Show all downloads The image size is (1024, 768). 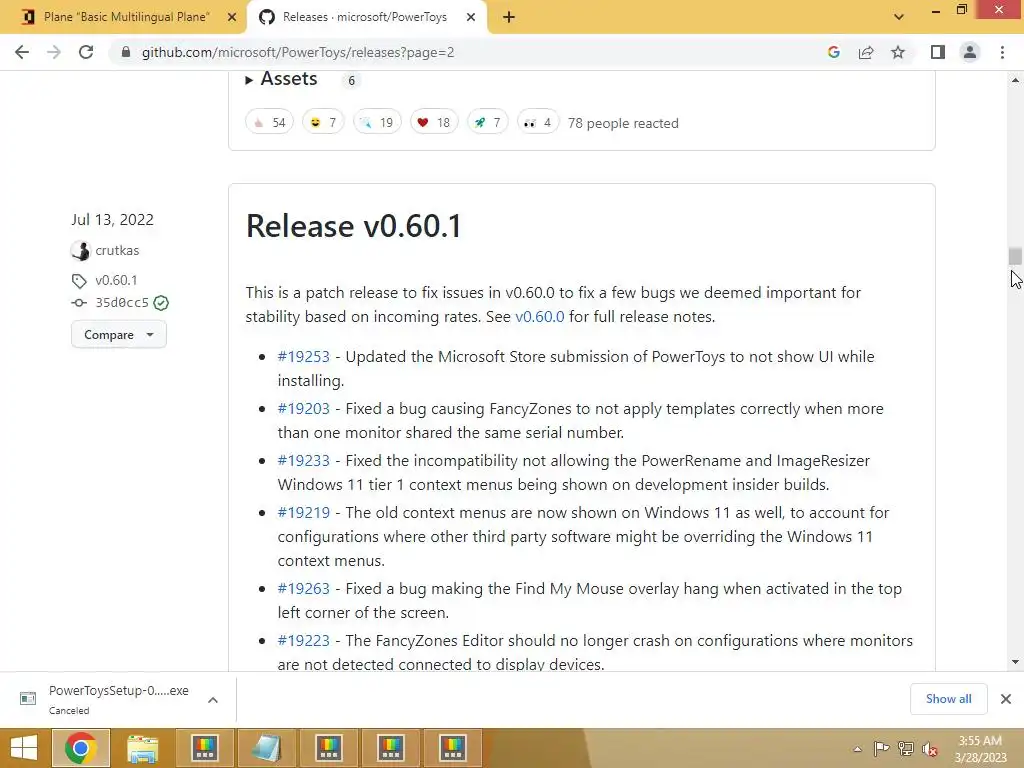pos(948,699)
